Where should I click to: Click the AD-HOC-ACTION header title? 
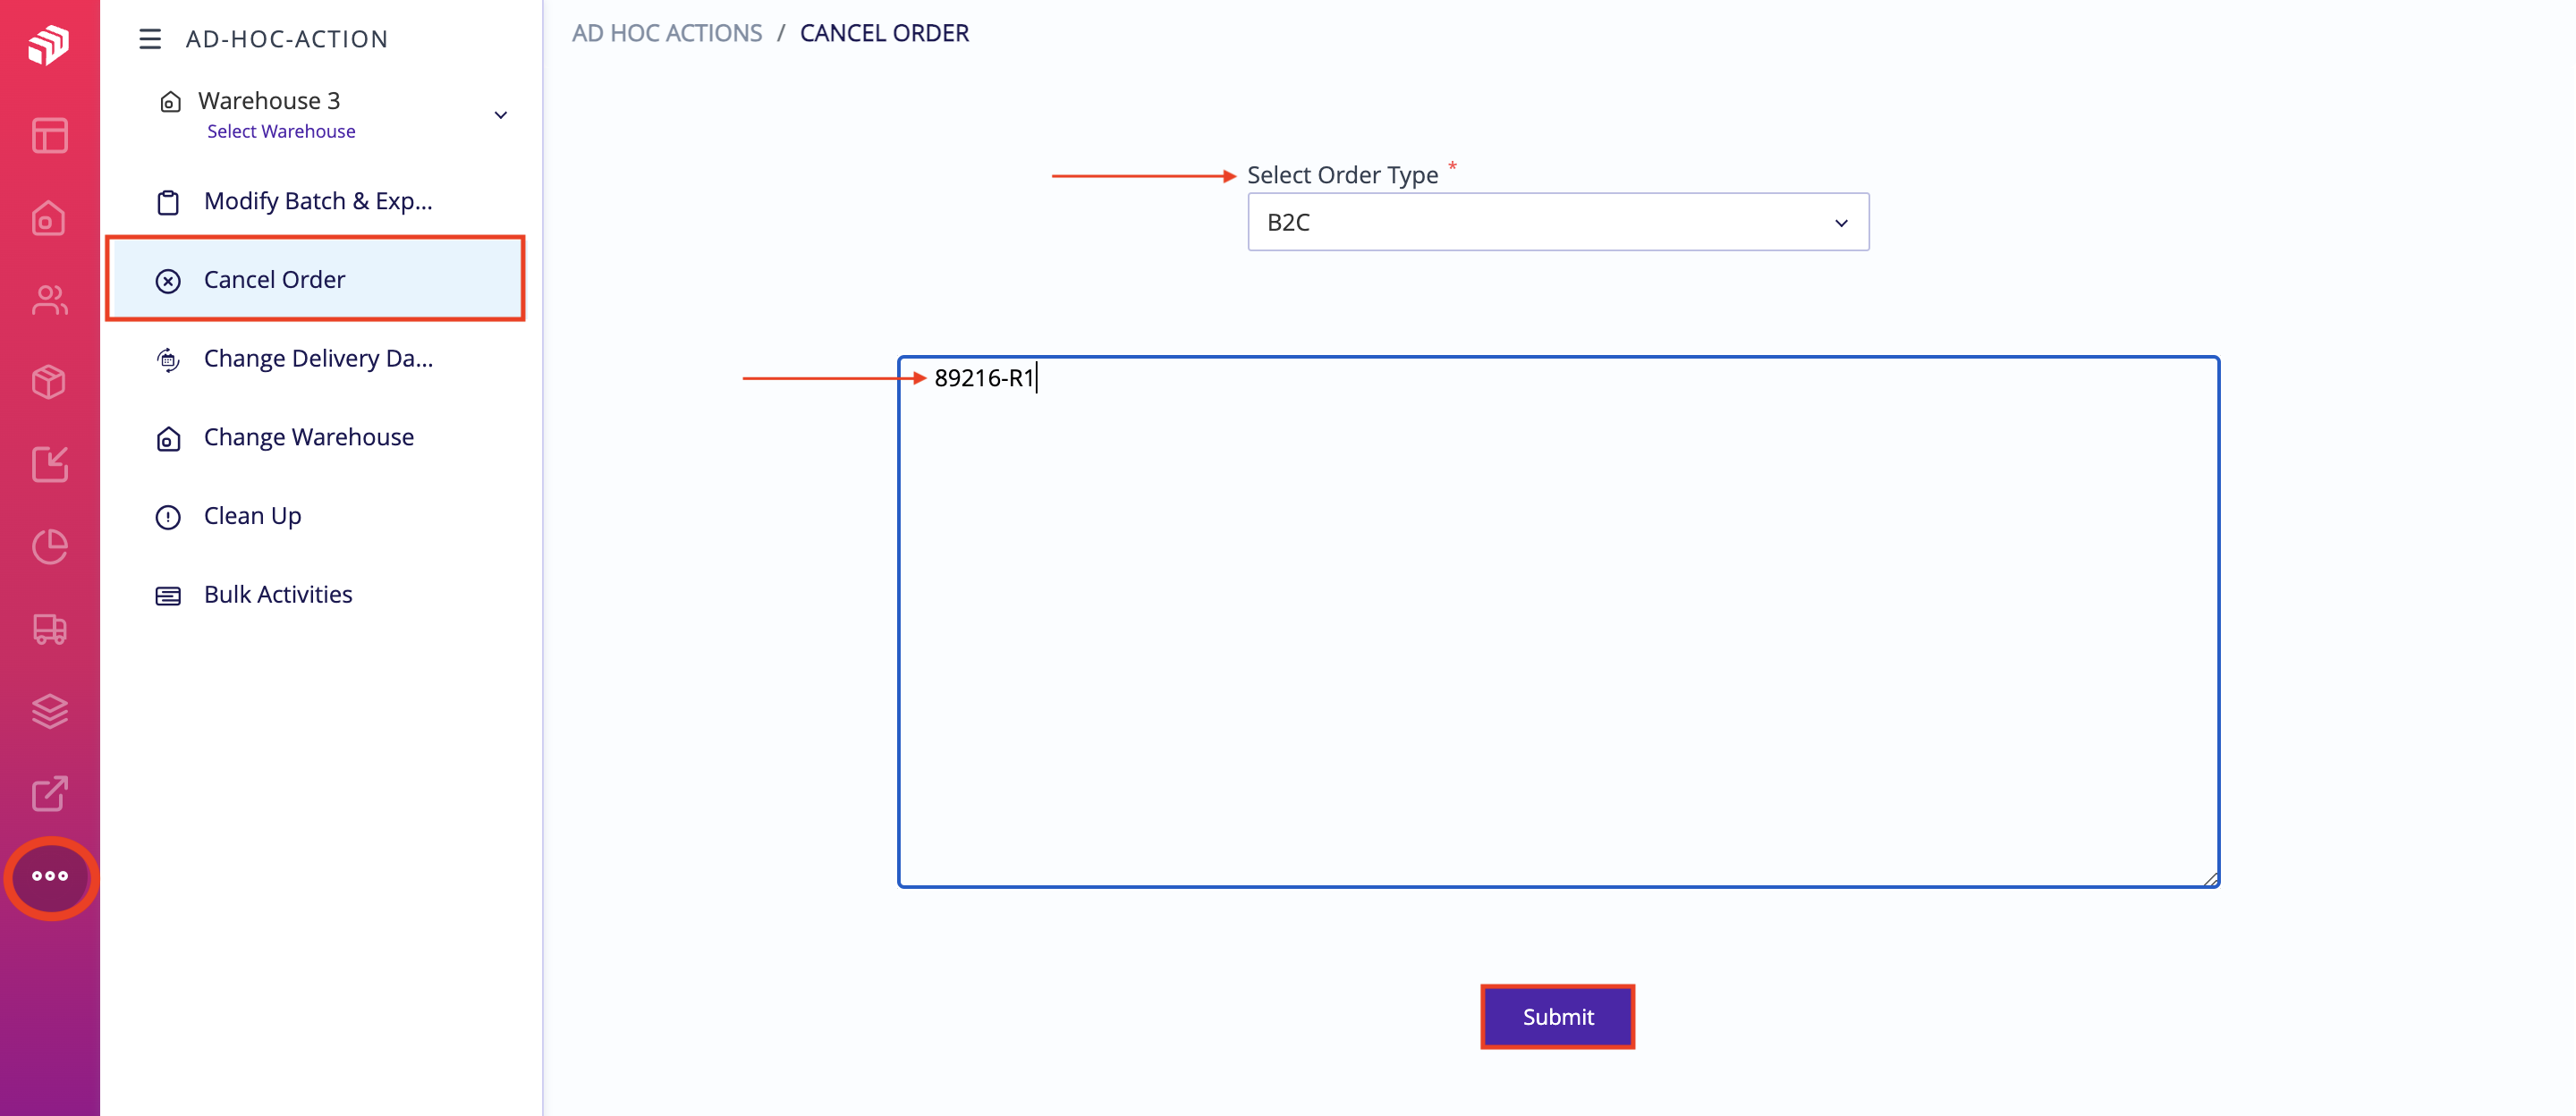pos(287,39)
